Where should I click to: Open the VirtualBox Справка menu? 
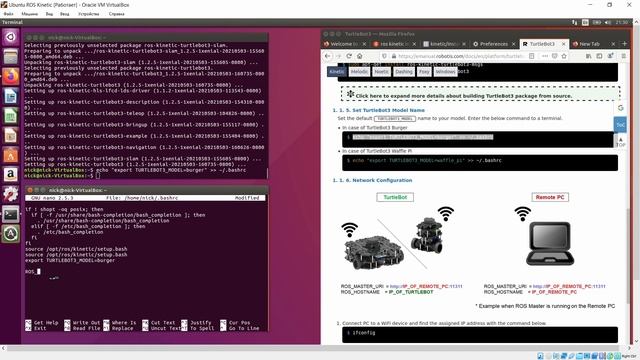[117, 13]
